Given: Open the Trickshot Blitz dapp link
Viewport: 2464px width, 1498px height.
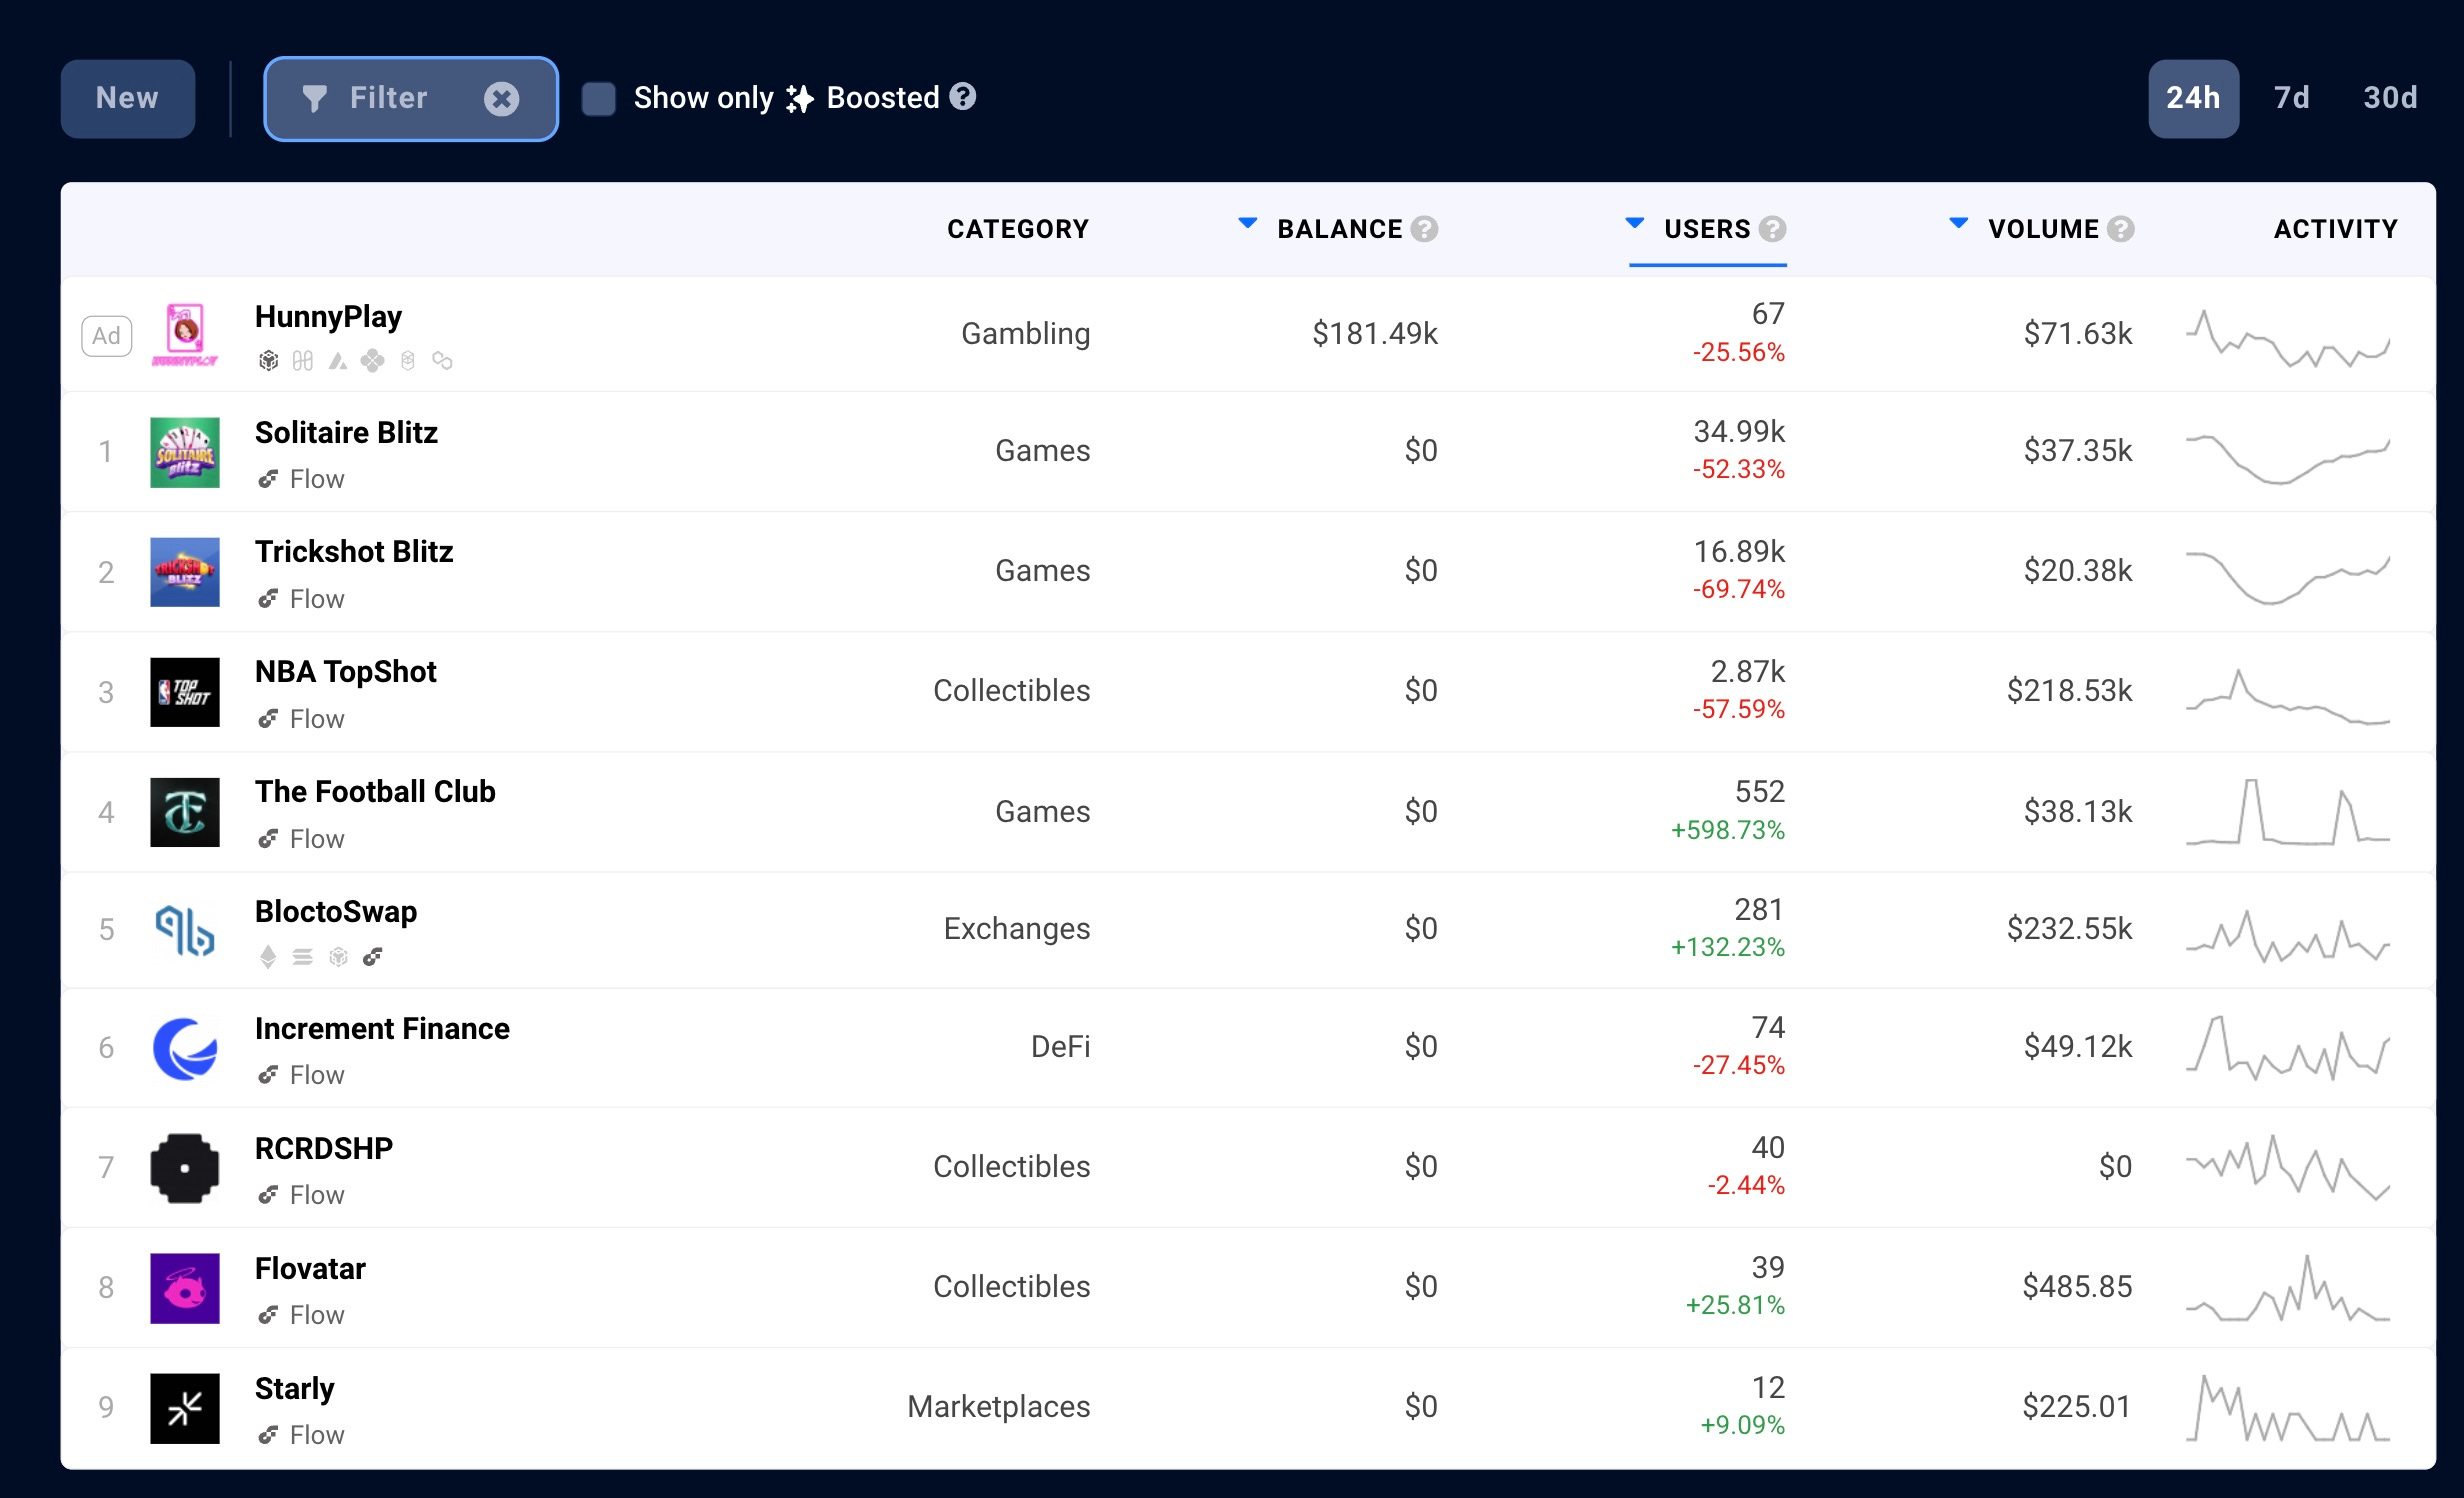Looking at the screenshot, I should (354, 551).
